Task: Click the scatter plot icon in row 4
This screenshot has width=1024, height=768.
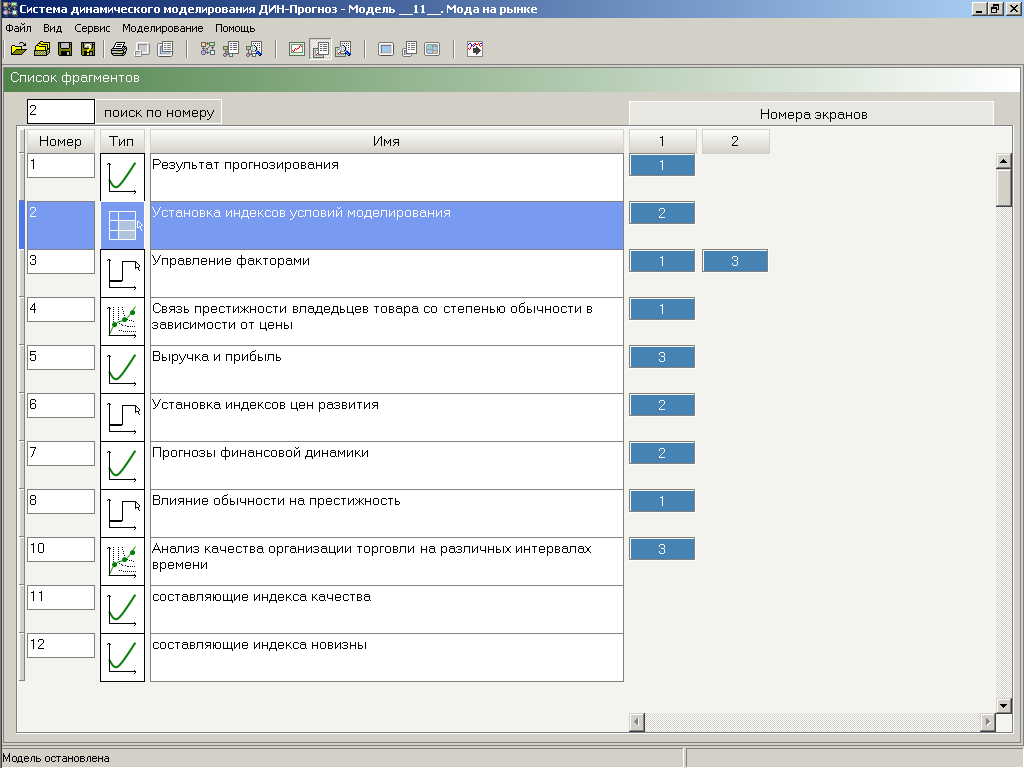Action: 122,321
